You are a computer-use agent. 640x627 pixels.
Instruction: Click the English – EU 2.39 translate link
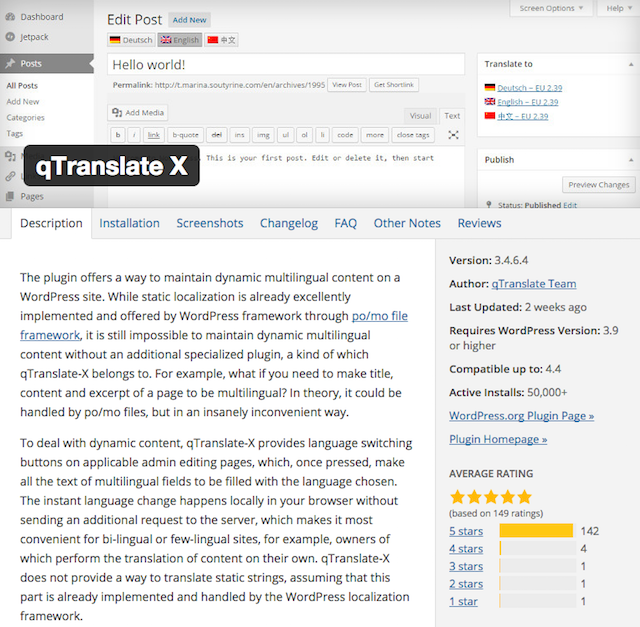[527, 102]
